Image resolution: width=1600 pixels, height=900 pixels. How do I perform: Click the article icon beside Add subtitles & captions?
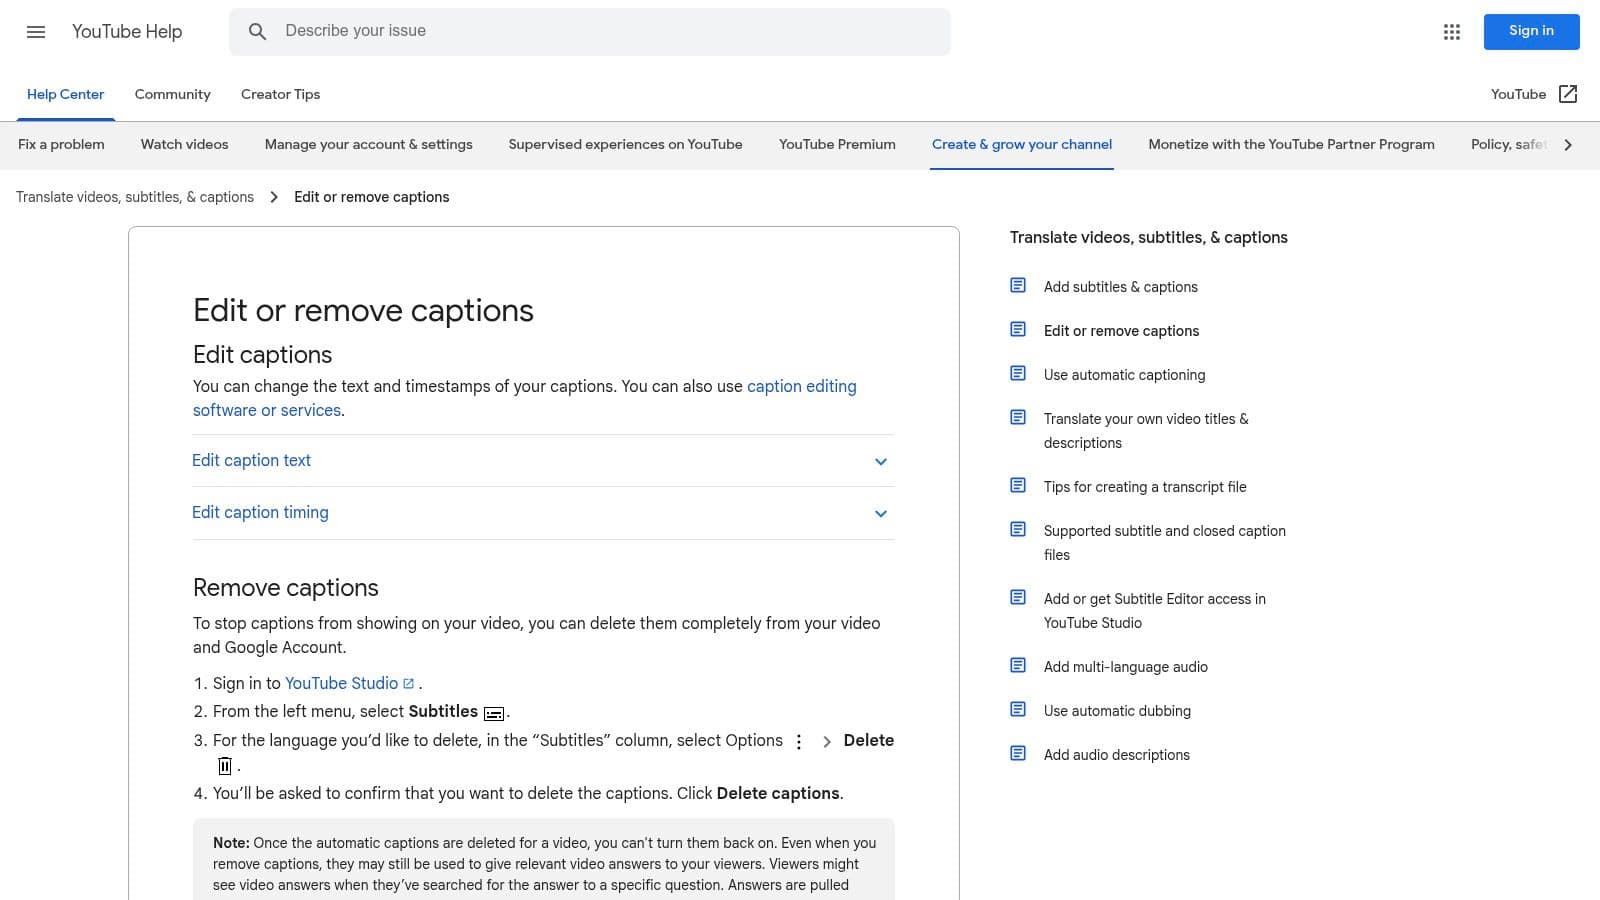1018,286
